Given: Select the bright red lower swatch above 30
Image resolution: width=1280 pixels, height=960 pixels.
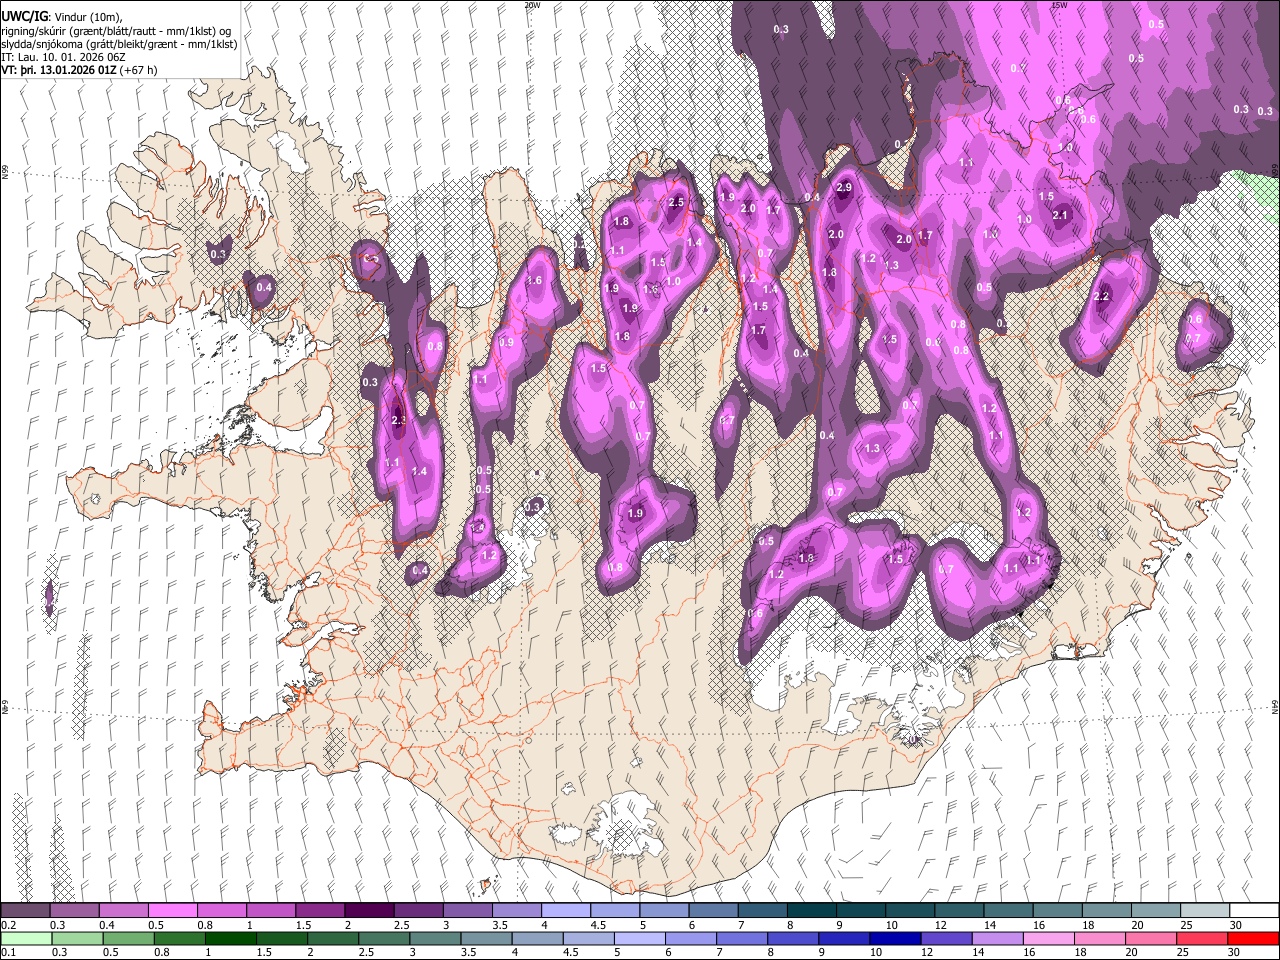Looking at the screenshot, I should point(1253,938).
